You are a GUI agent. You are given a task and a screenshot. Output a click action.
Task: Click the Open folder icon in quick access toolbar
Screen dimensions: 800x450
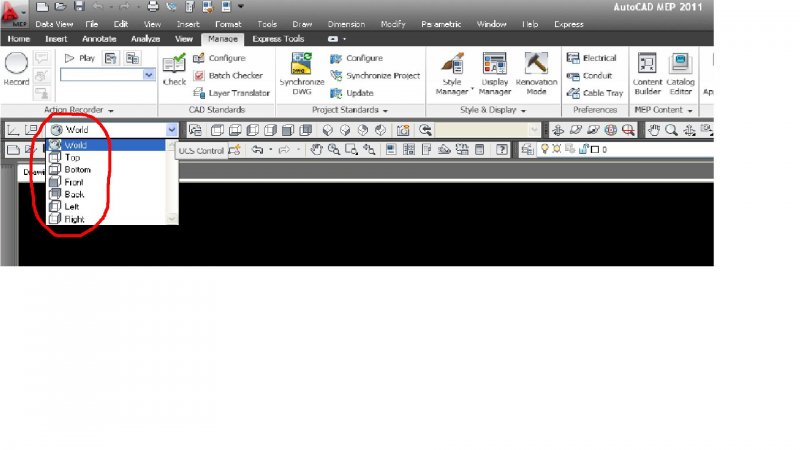[60, 7]
